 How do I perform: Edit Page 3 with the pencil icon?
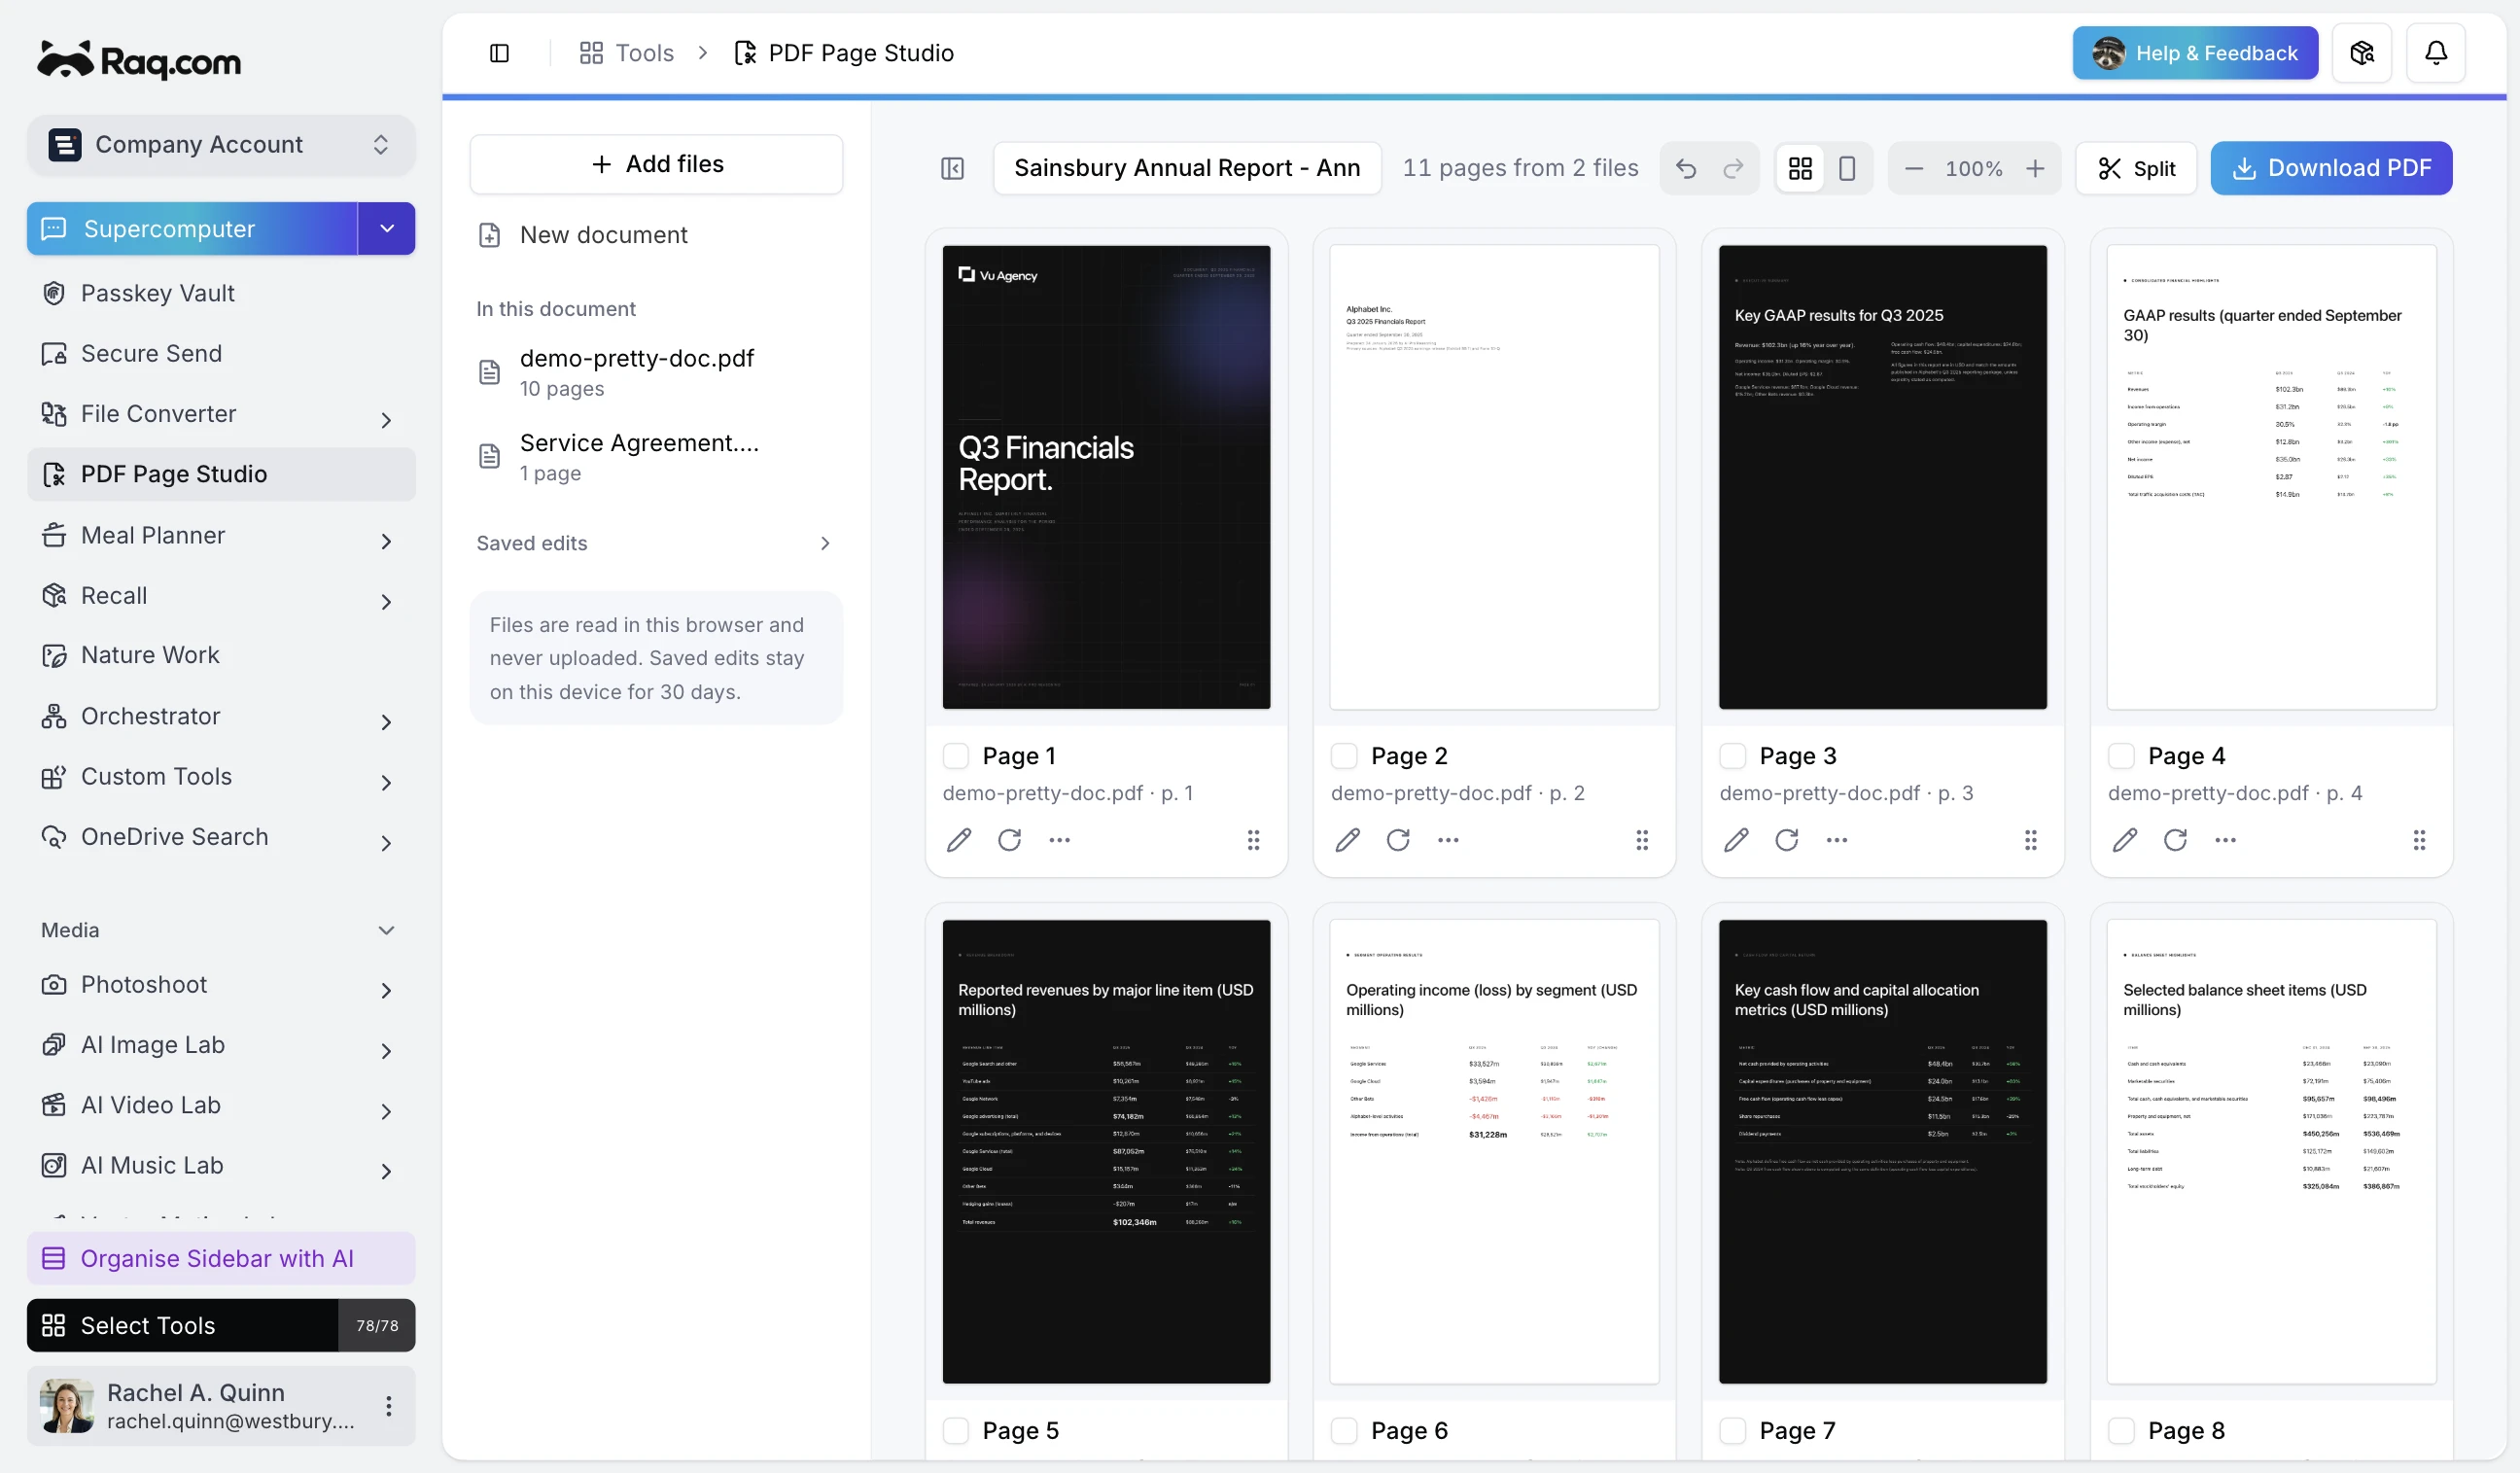coord(1736,840)
